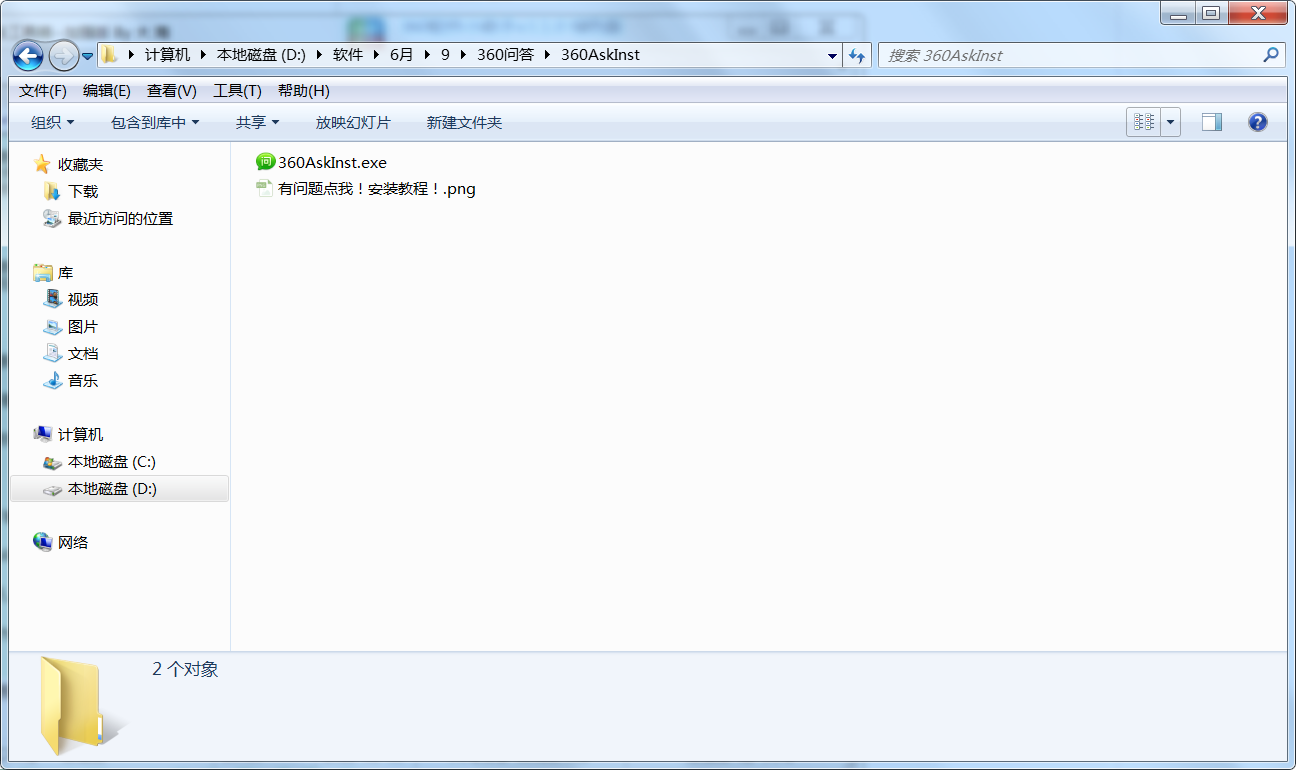Click the Back navigation arrow button
1296x770 pixels.
(x=28, y=56)
